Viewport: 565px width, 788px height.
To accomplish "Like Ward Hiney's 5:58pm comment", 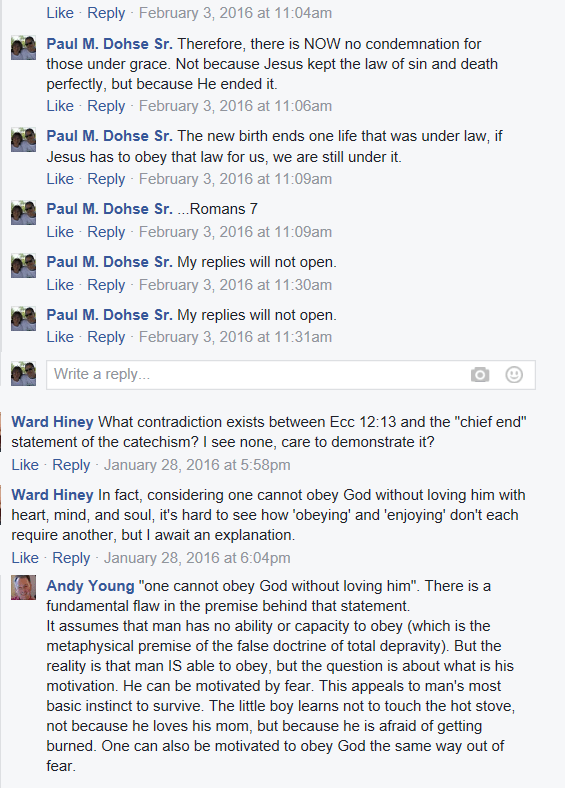I will click(x=25, y=465).
